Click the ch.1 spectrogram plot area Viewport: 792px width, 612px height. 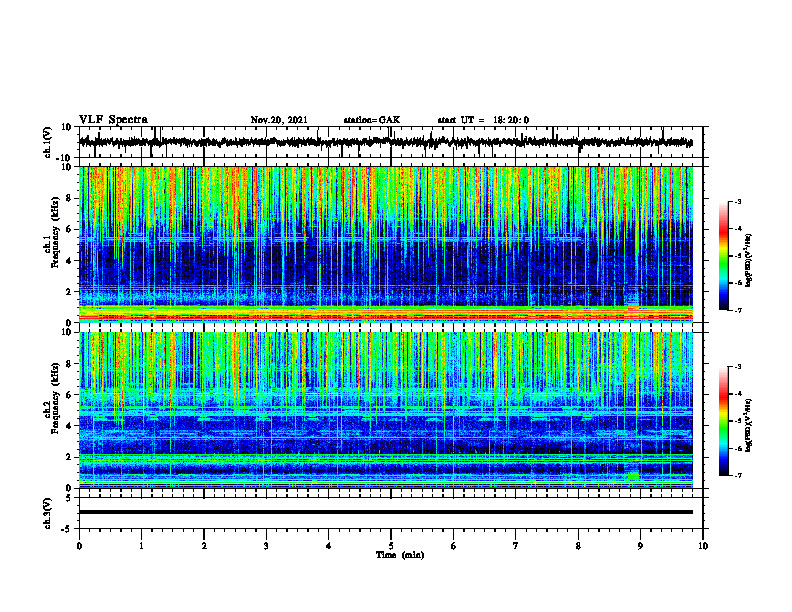[385, 244]
